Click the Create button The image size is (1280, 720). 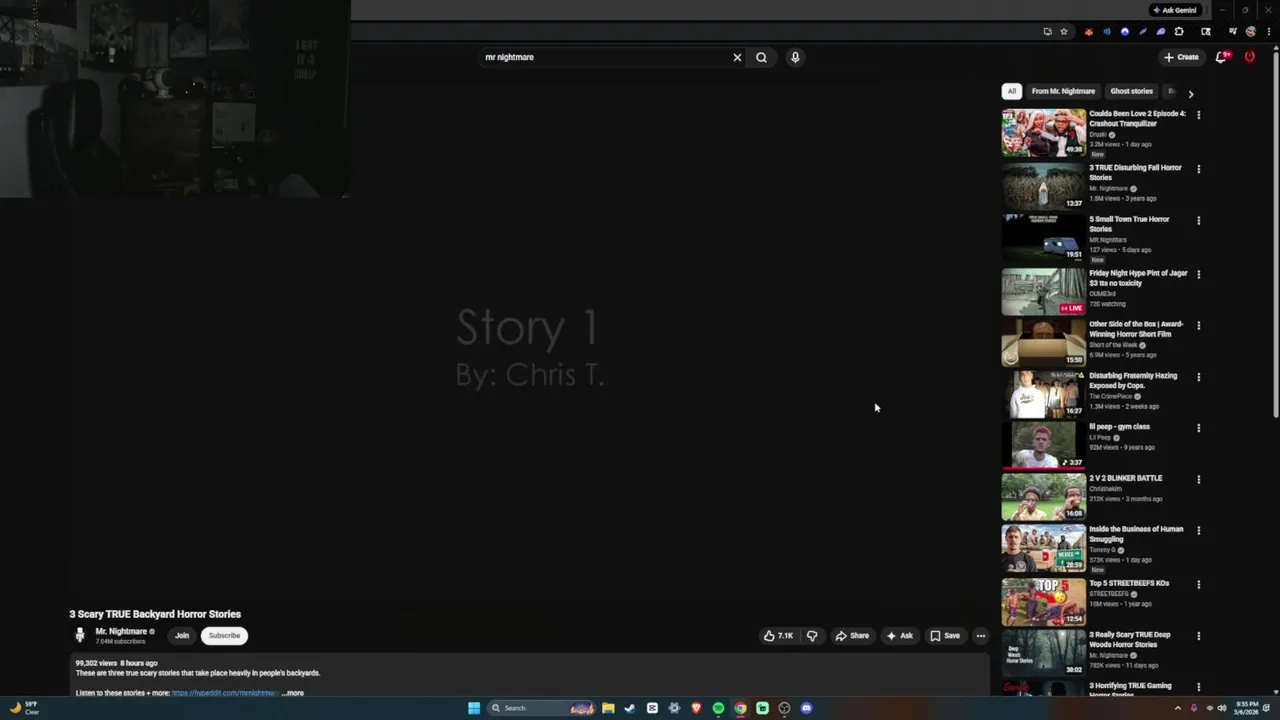1181,57
